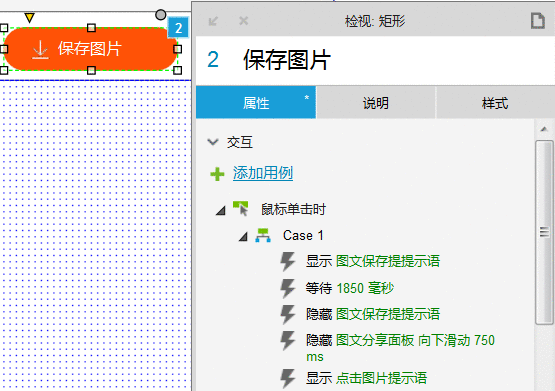Click the inspector vertical scrollbar thumb
This screenshot has width=555, height=391.
[544, 232]
